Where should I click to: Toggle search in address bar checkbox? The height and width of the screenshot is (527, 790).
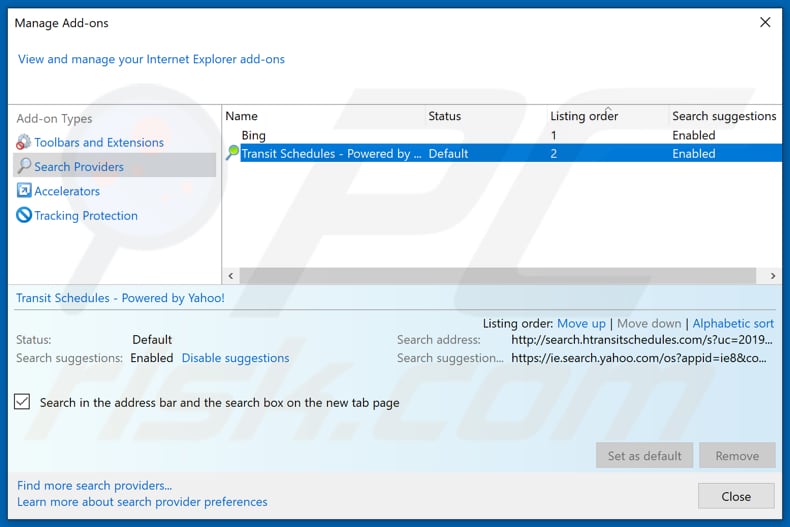pyautogui.click(x=22, y=402)
